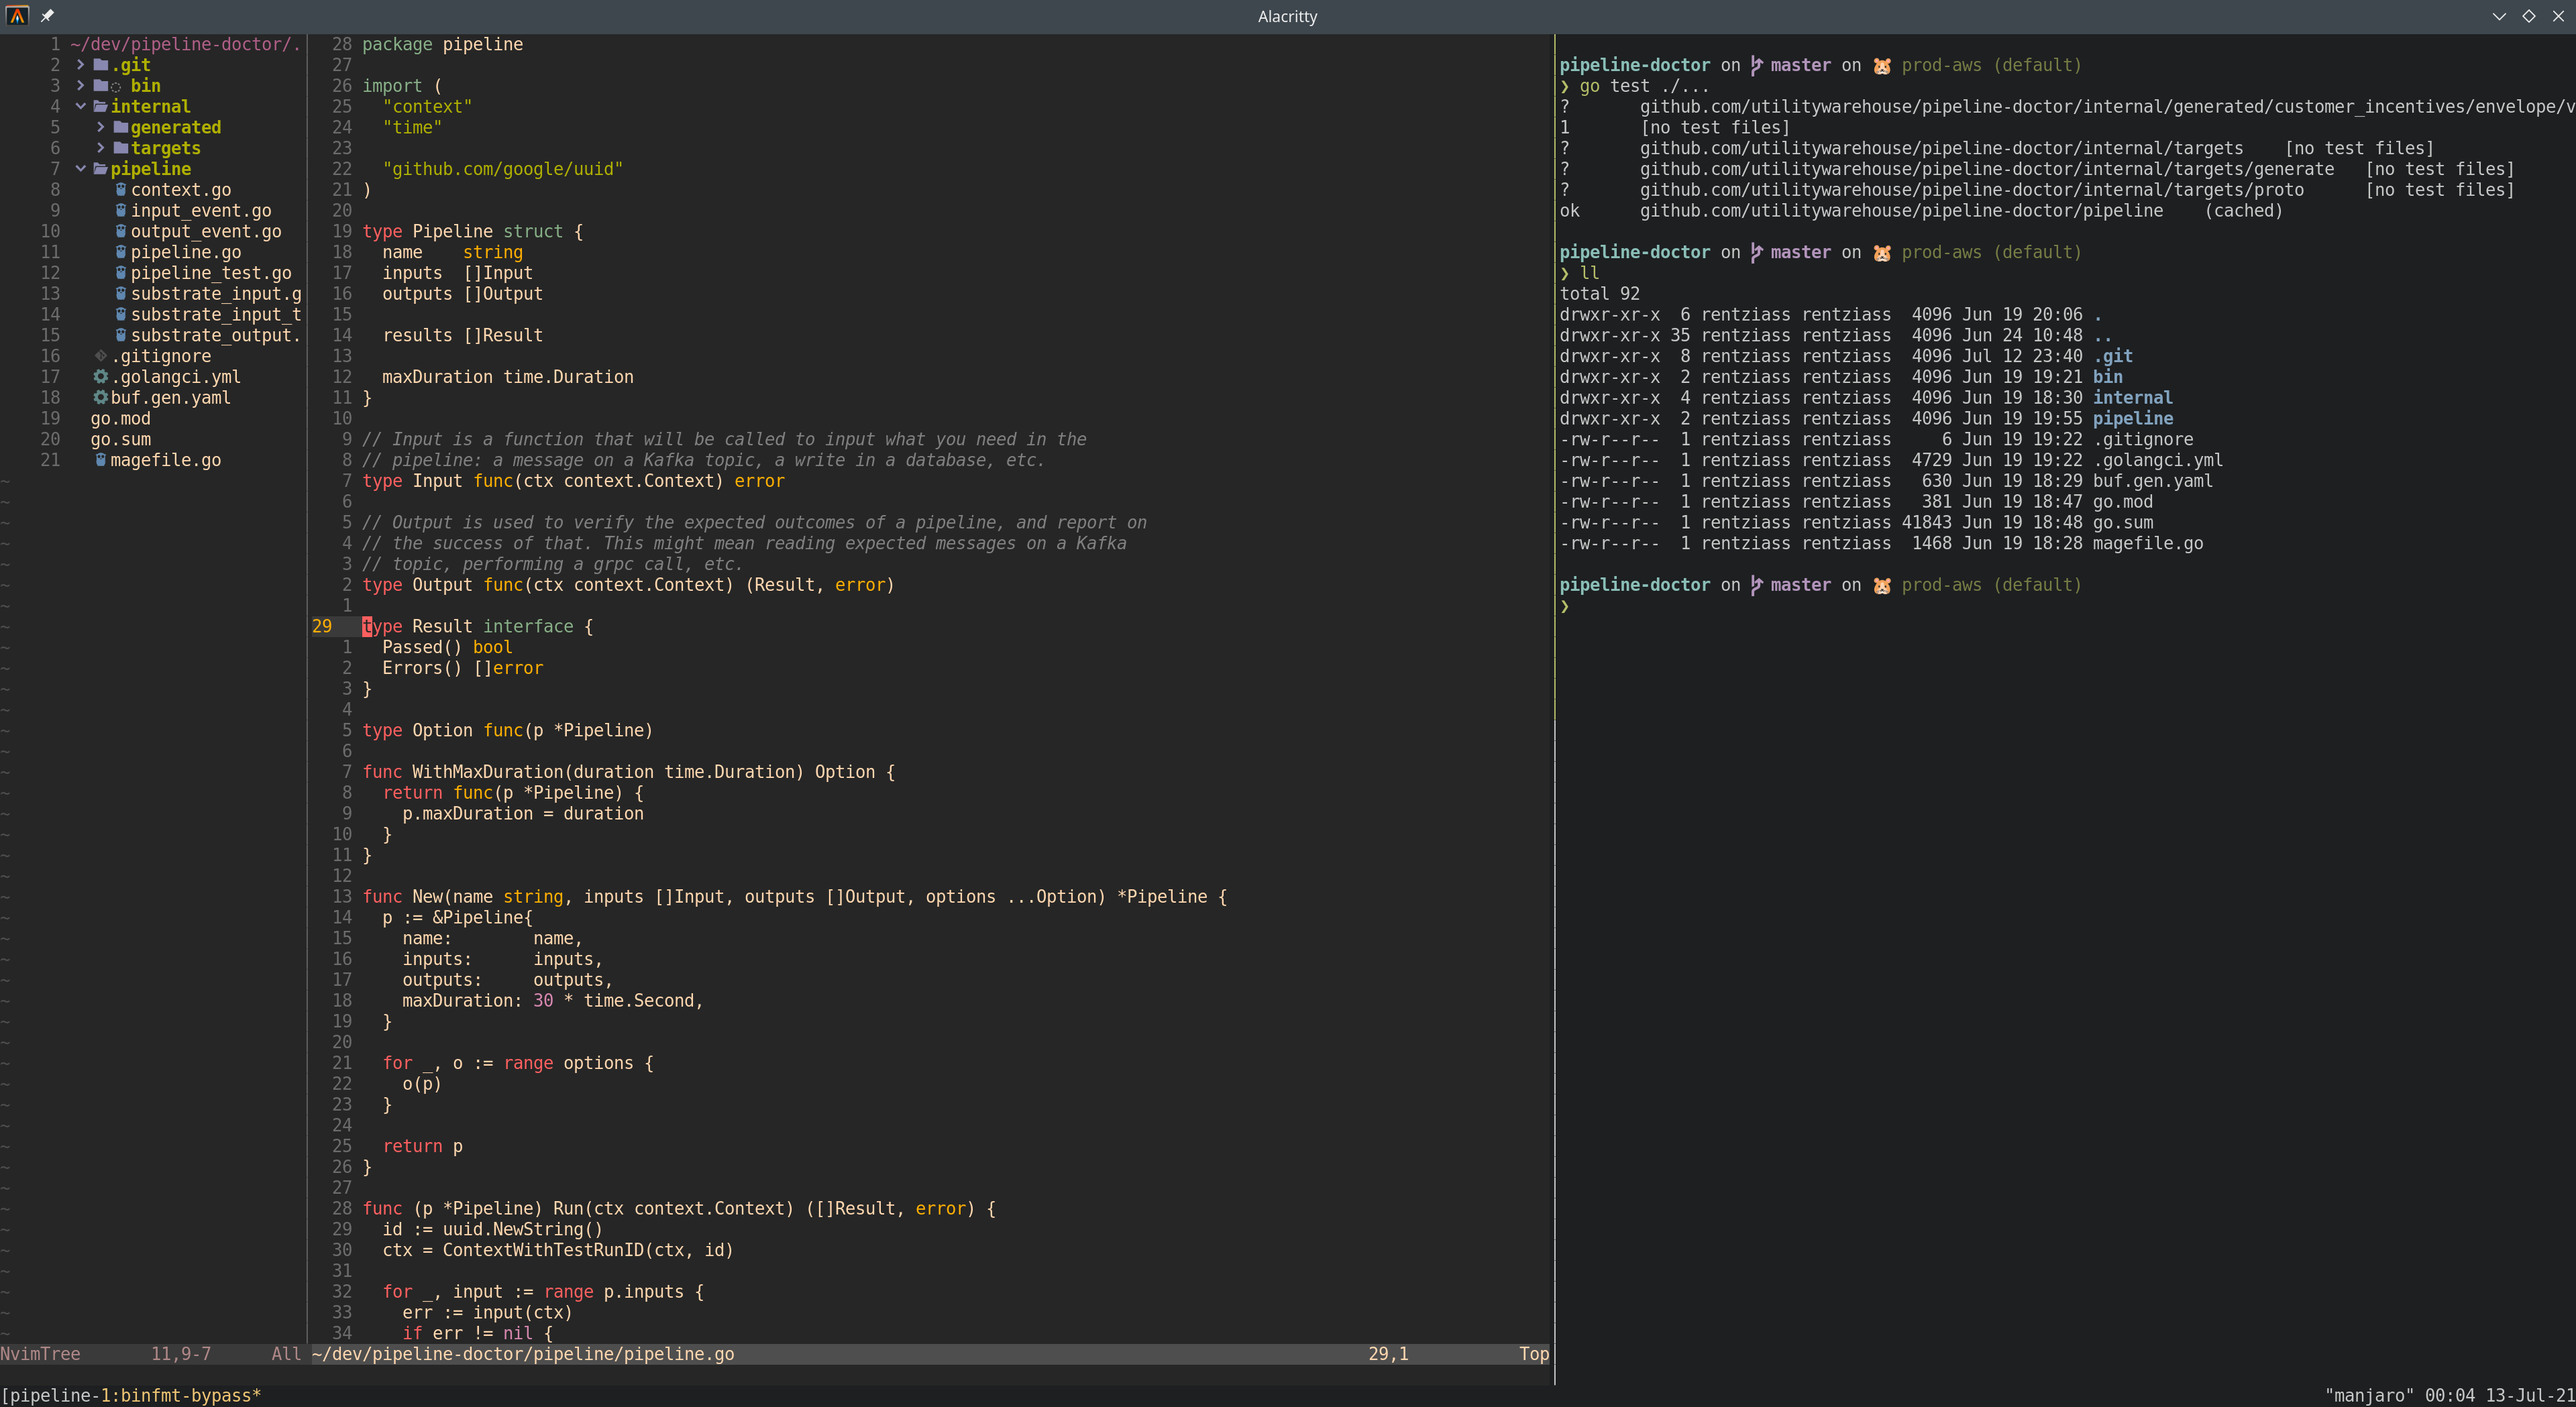
Task: Expand the bin folder chevron
Action: tap(81, 86)
